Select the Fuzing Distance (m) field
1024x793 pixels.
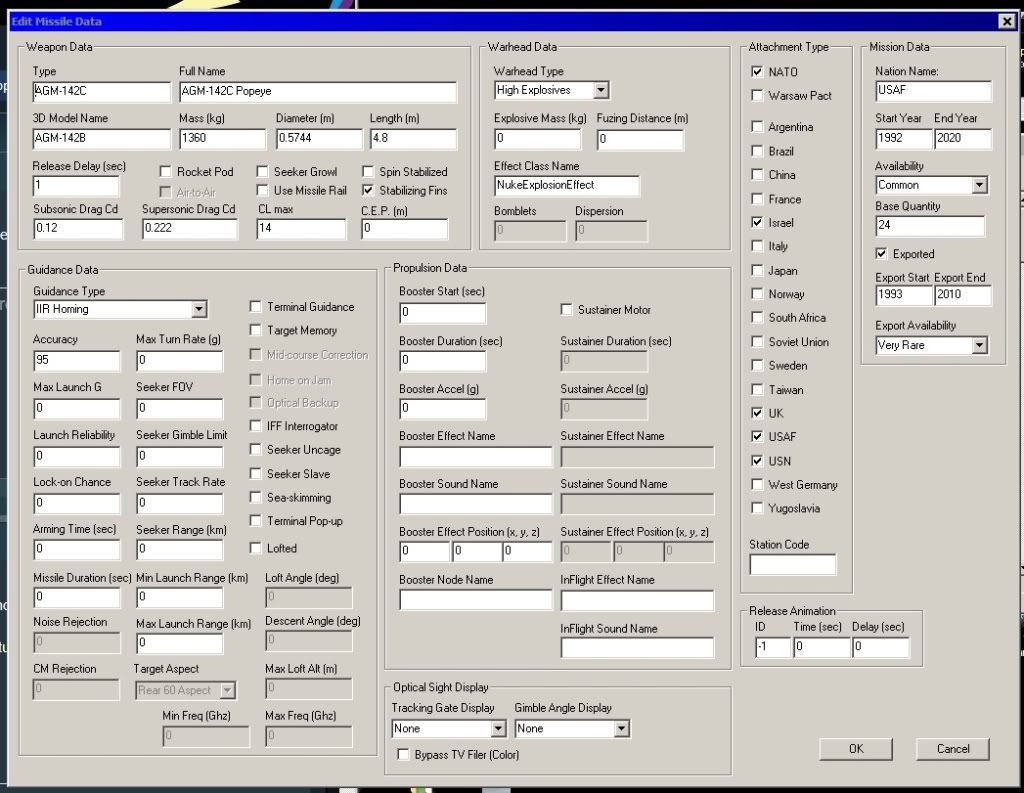(x=640, y=138)
